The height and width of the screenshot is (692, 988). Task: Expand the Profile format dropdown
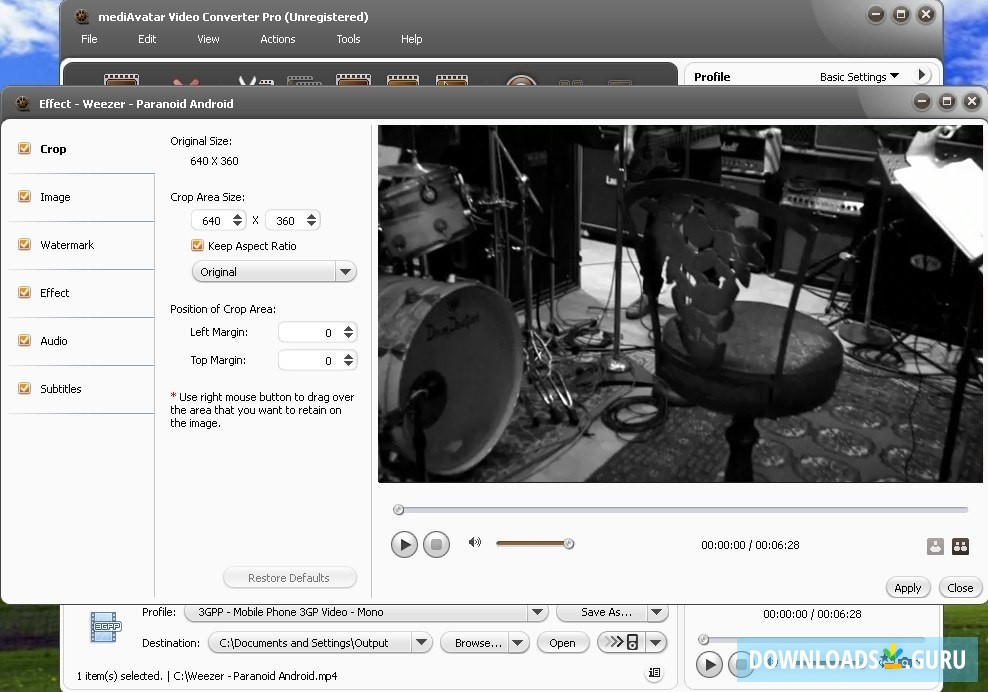tap(538, 613)
